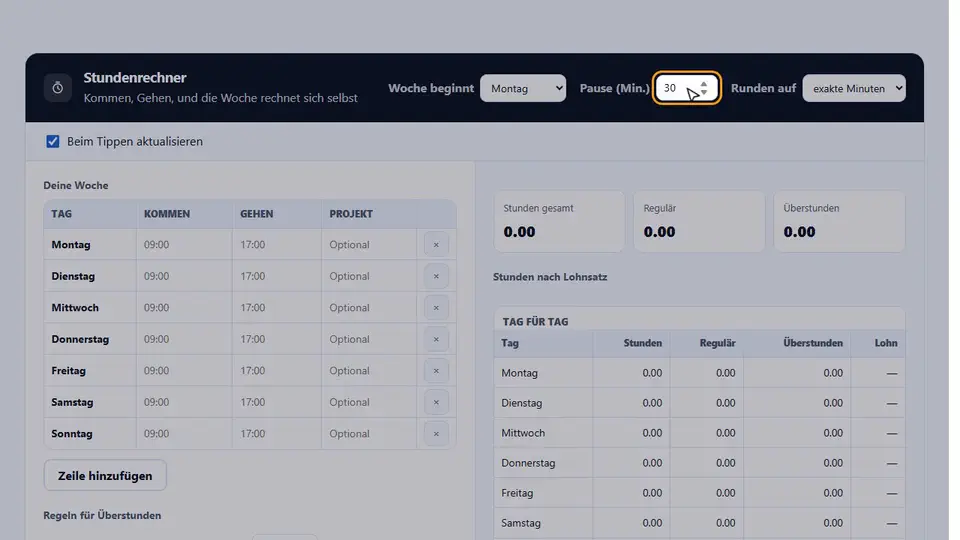This screenshot has height=540, width=960.
Task: Click Freitag Gehen time field
Action: (277, 371)
